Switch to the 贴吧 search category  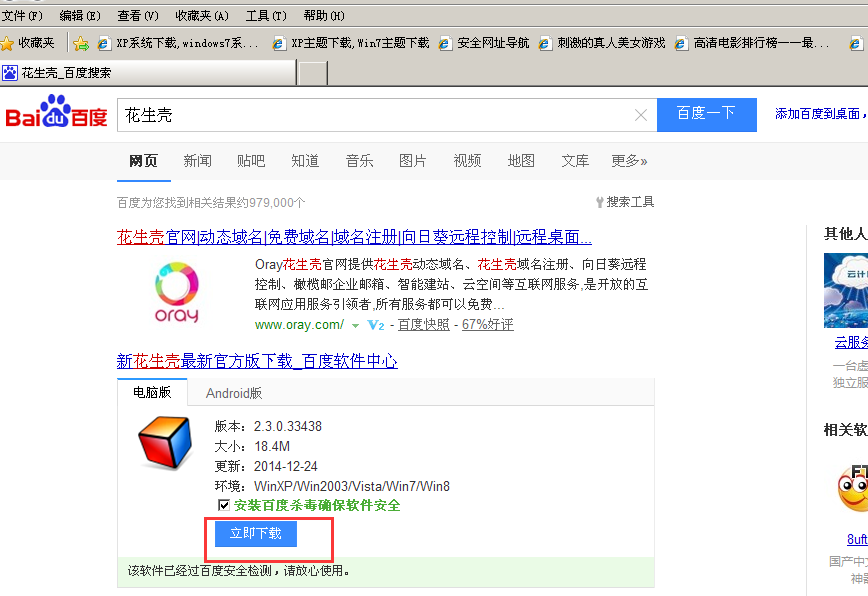(251, 161)
